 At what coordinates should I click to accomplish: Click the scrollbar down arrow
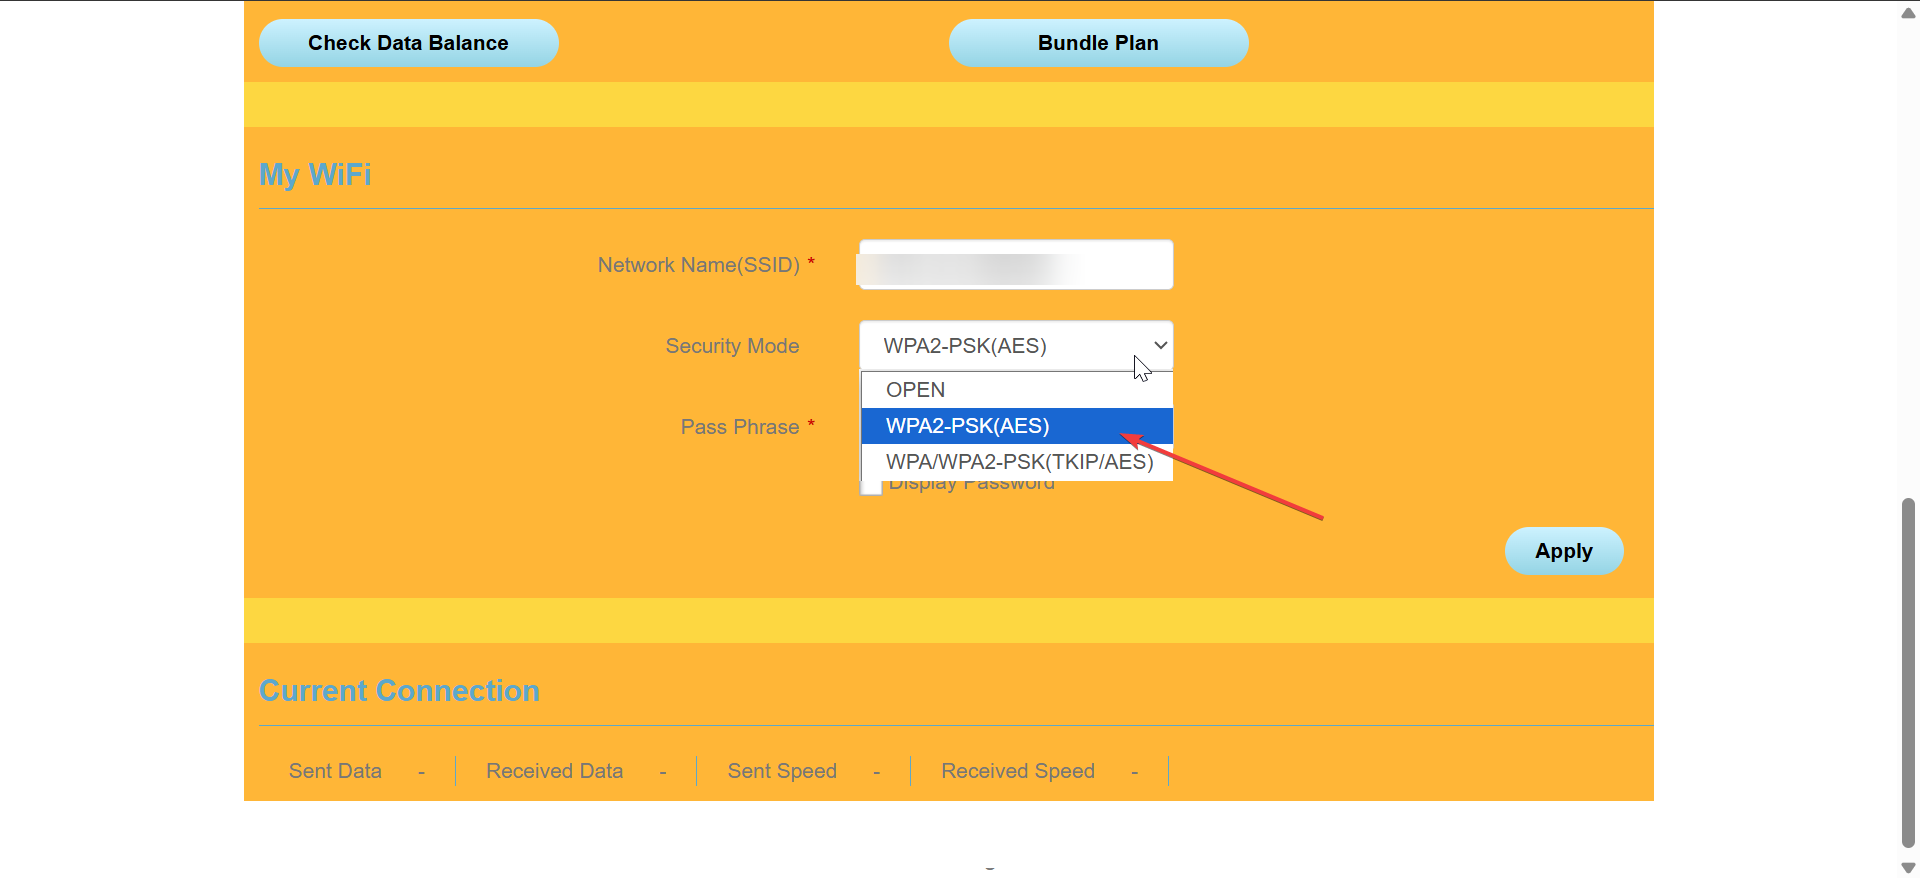tap(1908, 867)
